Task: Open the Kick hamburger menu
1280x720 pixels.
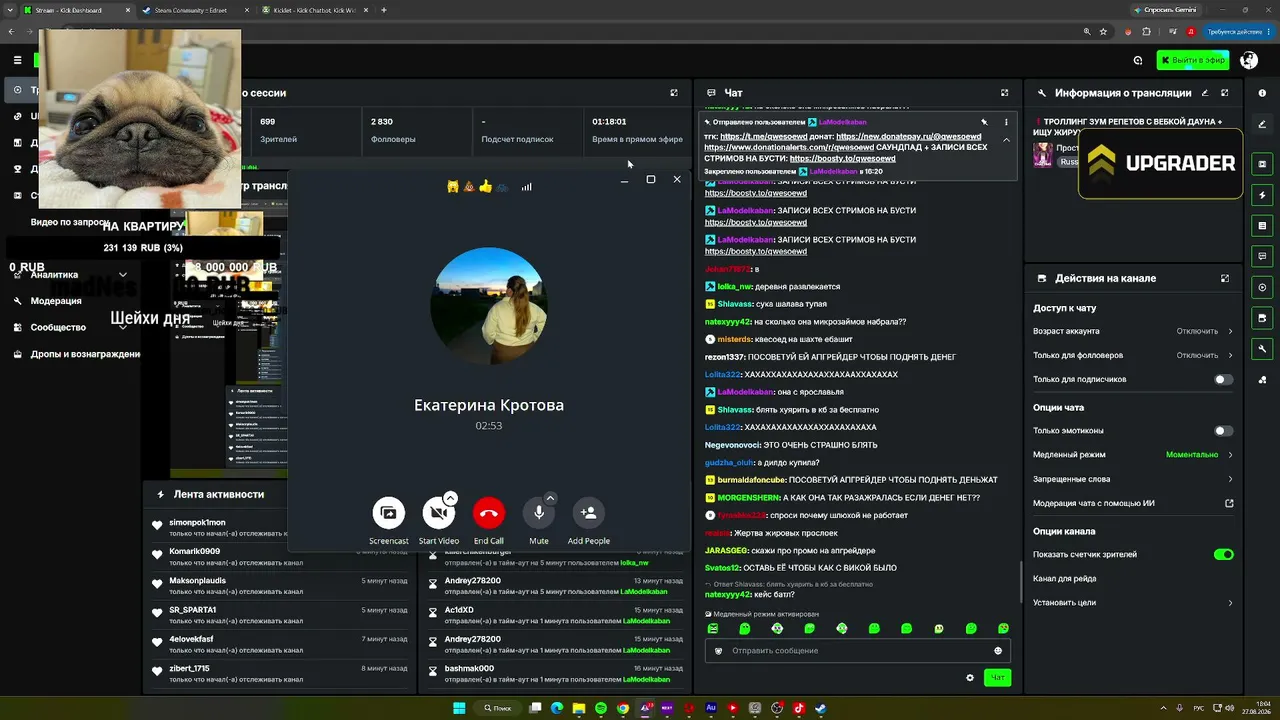Action: 17,60
